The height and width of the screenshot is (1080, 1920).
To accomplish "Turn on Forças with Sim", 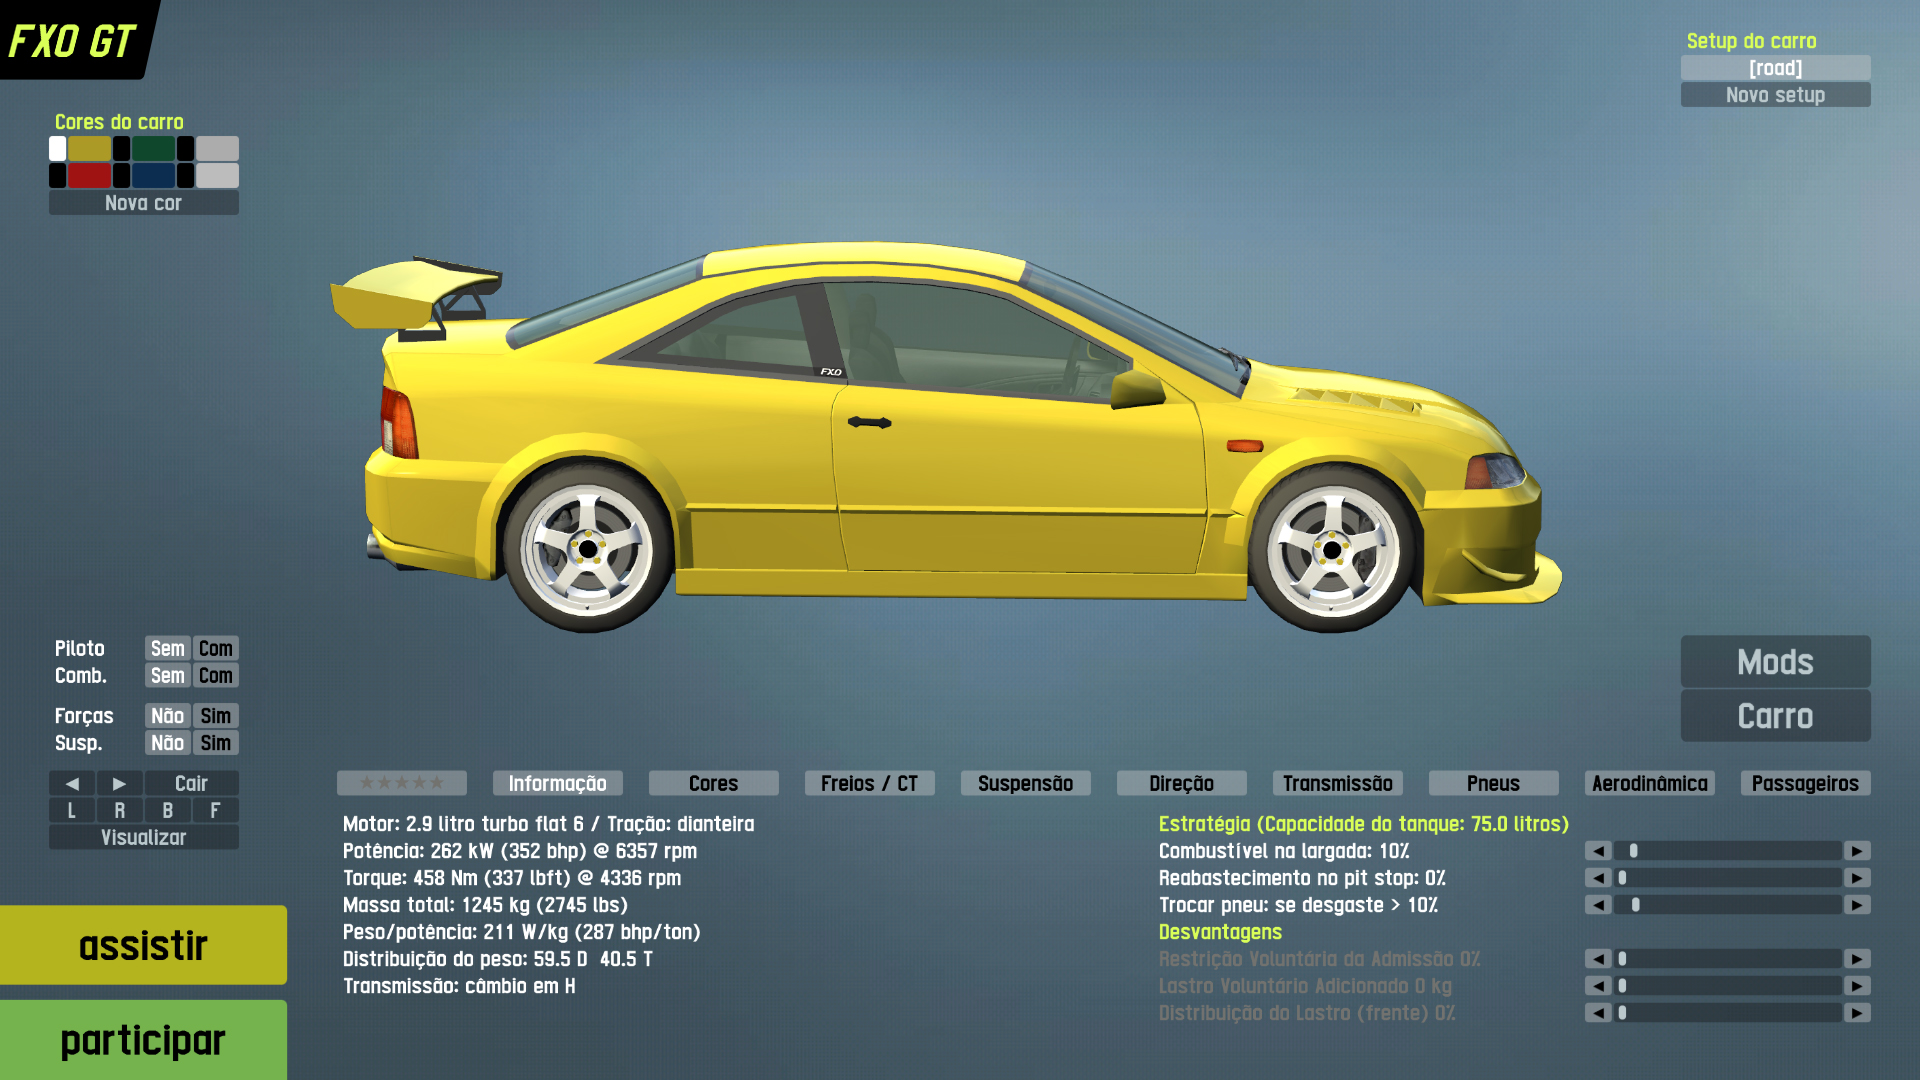I will point(215,716).
